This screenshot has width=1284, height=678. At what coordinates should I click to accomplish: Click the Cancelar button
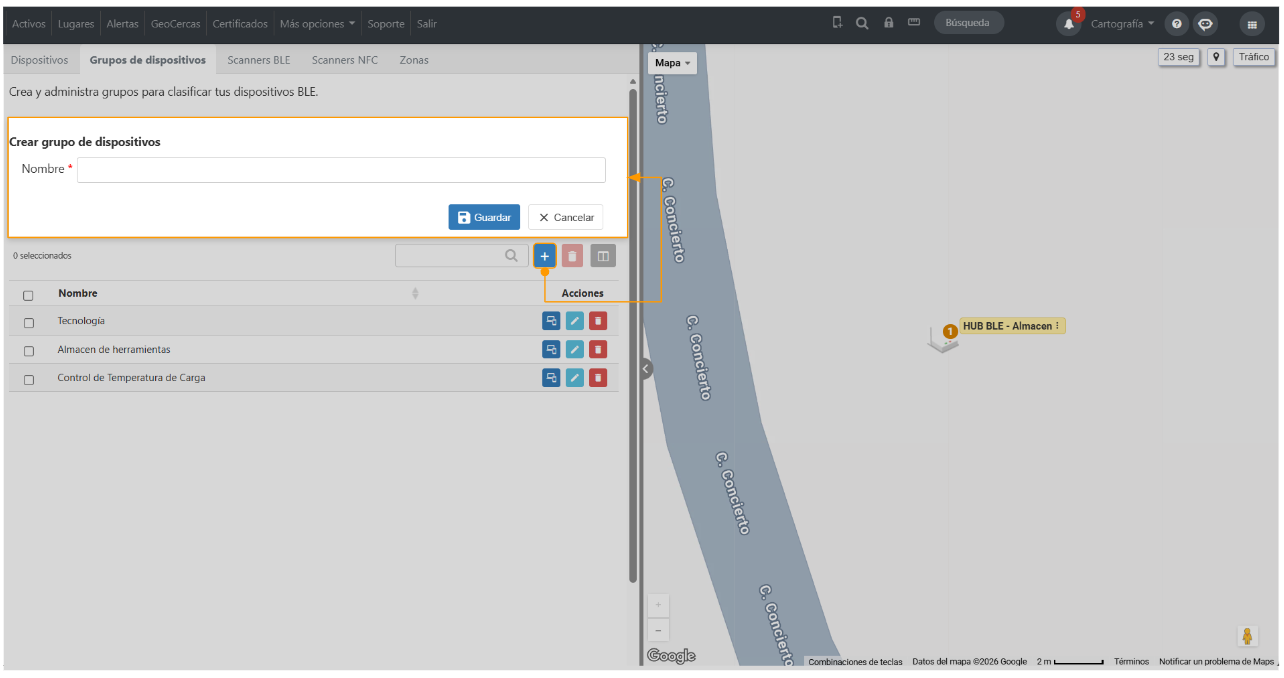tap(566, 217)
